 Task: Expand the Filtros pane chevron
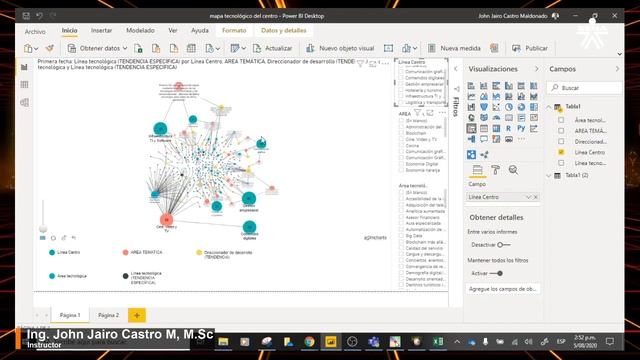456,69
